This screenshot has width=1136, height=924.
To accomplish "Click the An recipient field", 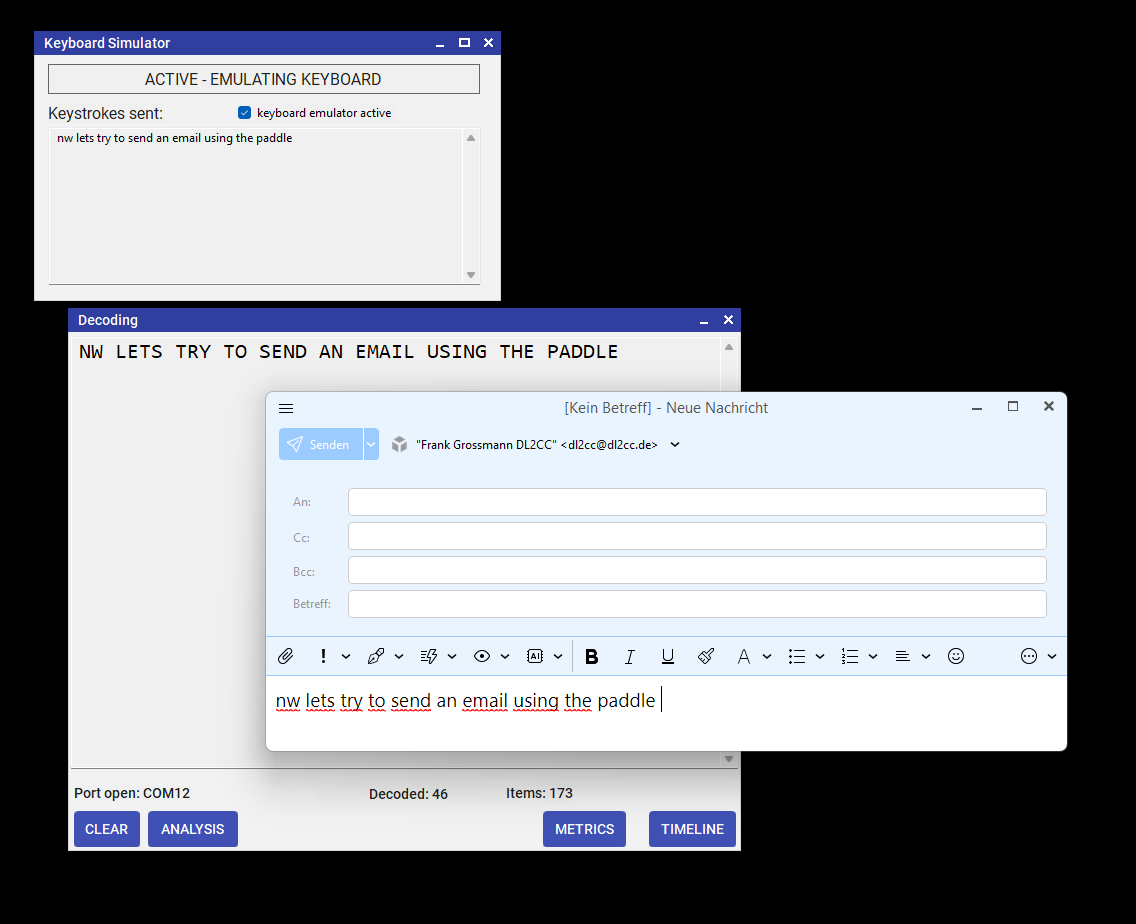I will click(697, 502).
